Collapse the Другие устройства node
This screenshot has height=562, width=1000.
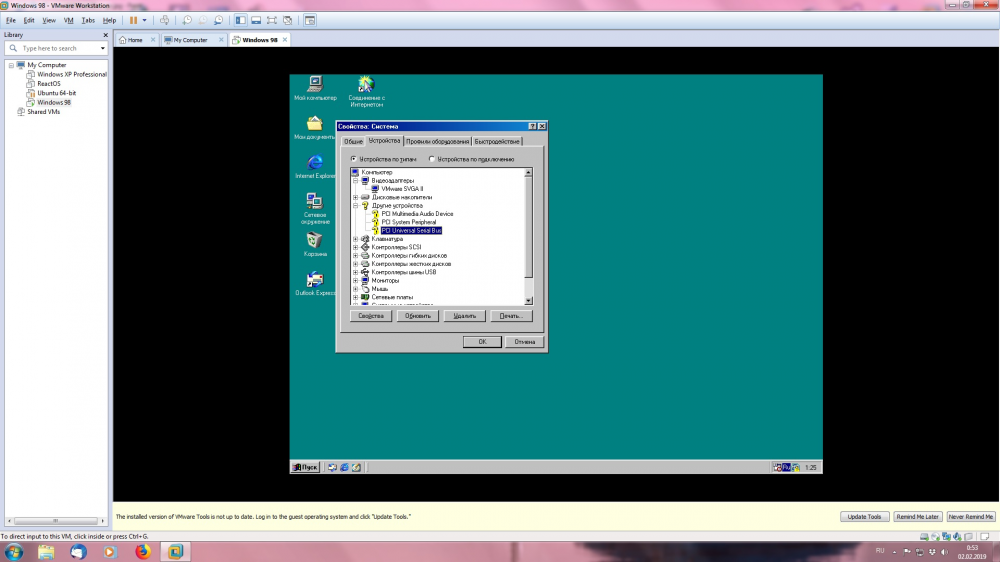pos(356,206)
